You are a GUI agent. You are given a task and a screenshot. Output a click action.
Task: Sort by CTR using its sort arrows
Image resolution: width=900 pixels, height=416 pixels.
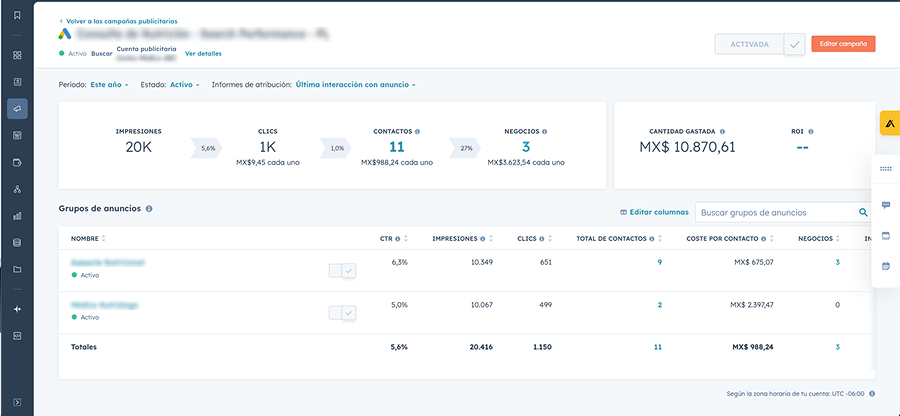pos(406,239)
